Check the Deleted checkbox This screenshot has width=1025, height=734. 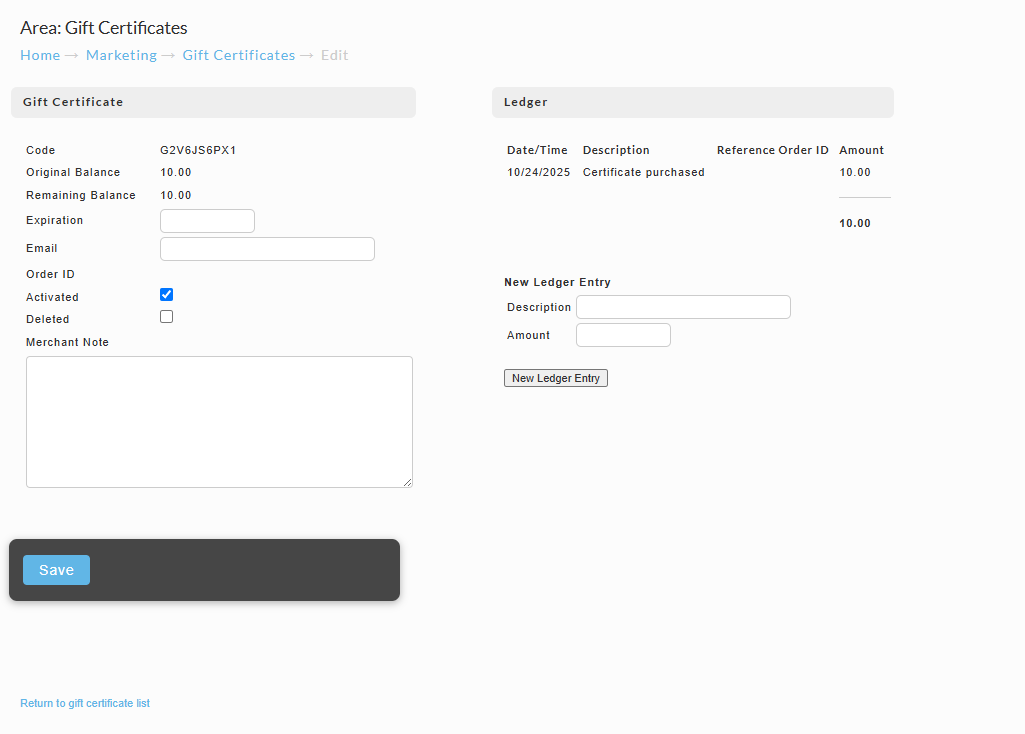click(167, 317)
